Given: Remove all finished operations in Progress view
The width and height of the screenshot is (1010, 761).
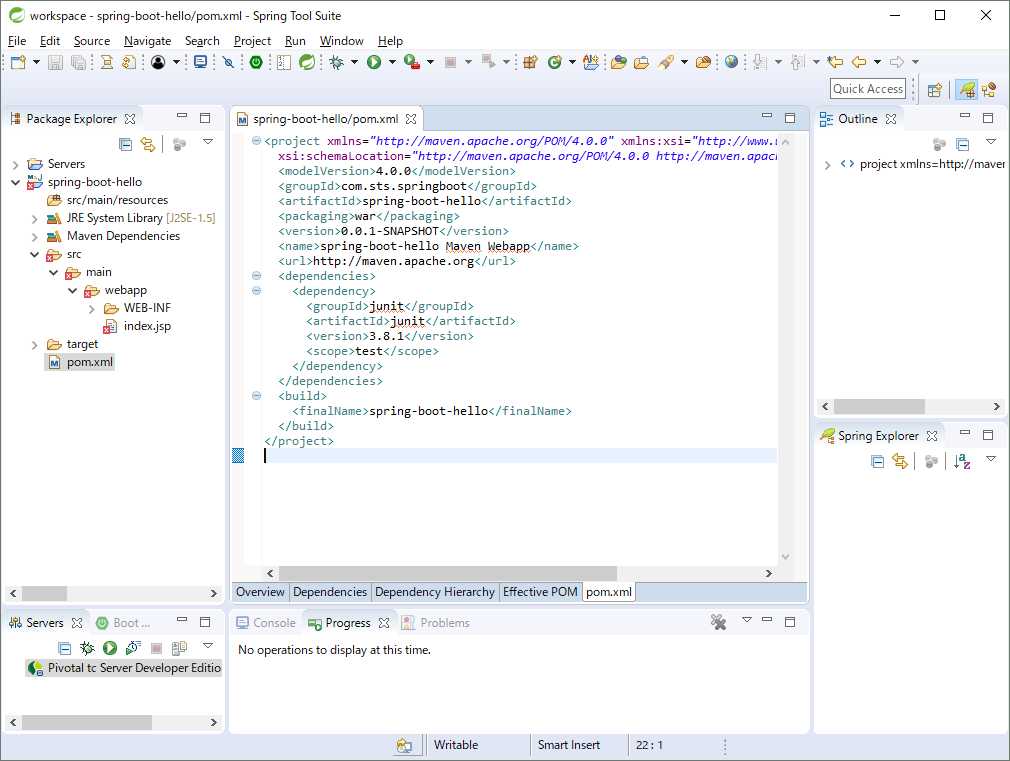Looking at the screenshot, I should tap(718, 622).
